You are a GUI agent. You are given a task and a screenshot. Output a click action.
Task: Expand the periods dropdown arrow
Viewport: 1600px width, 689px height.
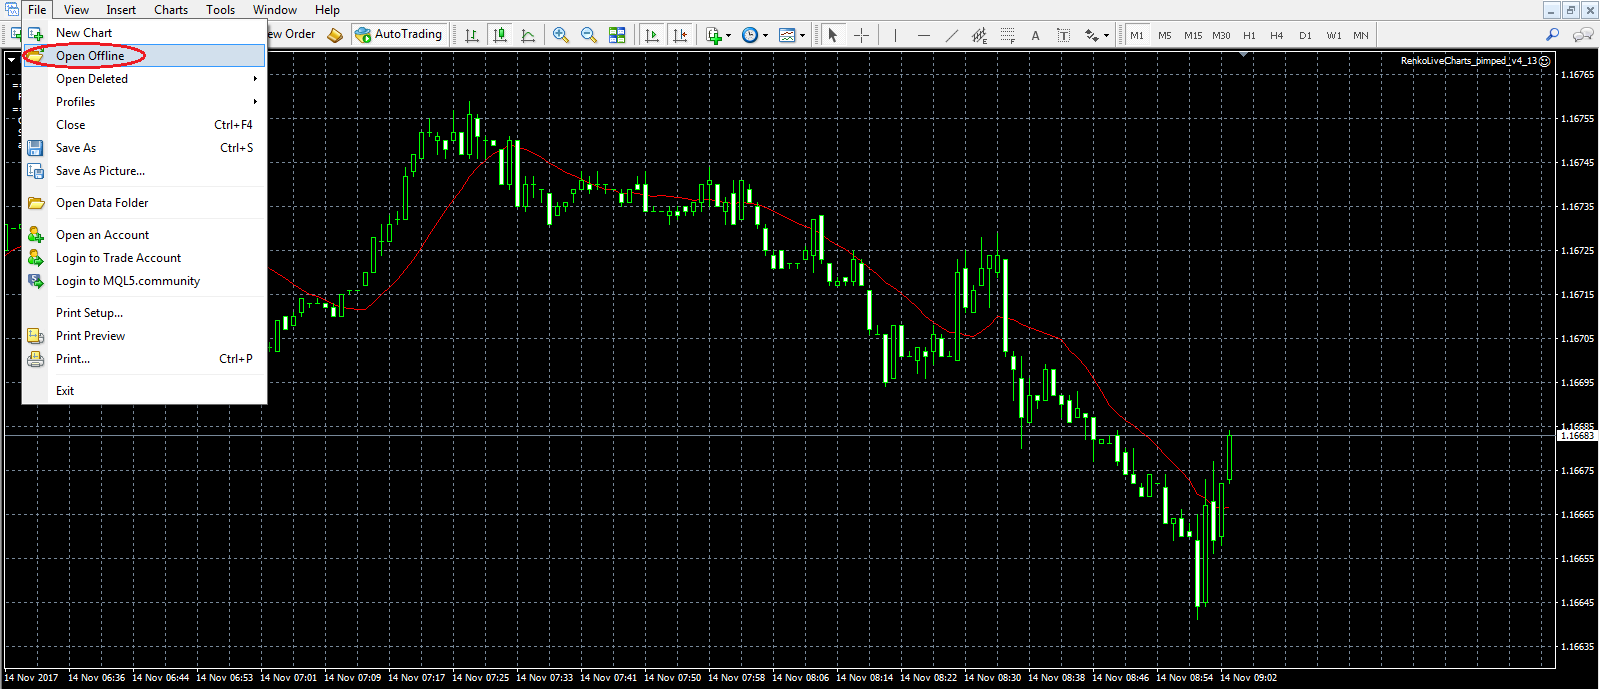(765, 35)
